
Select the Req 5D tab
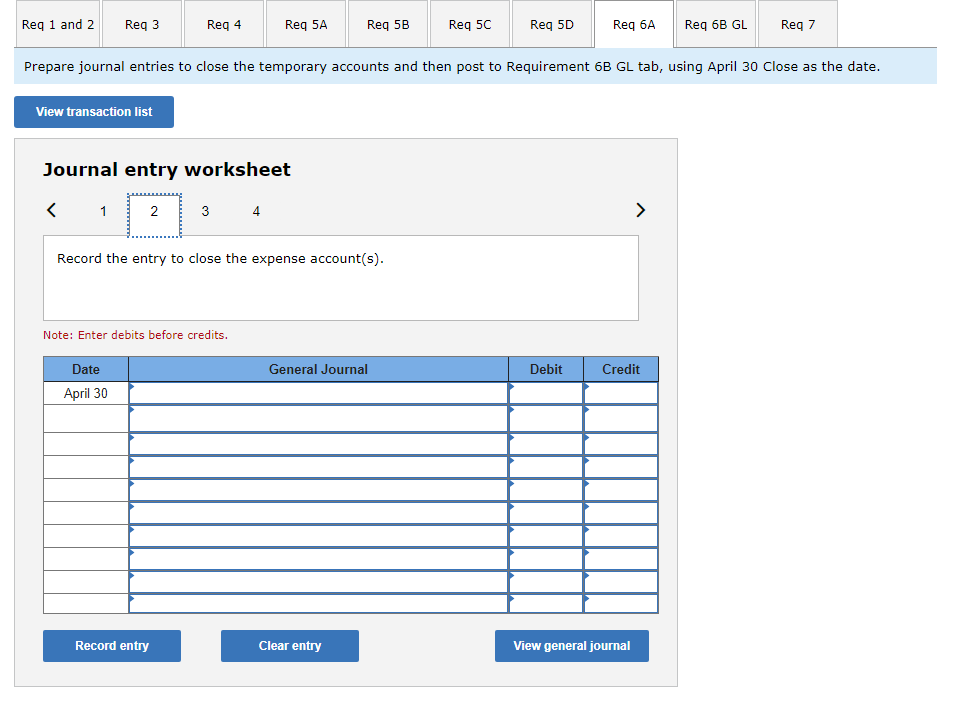point(552,25)
